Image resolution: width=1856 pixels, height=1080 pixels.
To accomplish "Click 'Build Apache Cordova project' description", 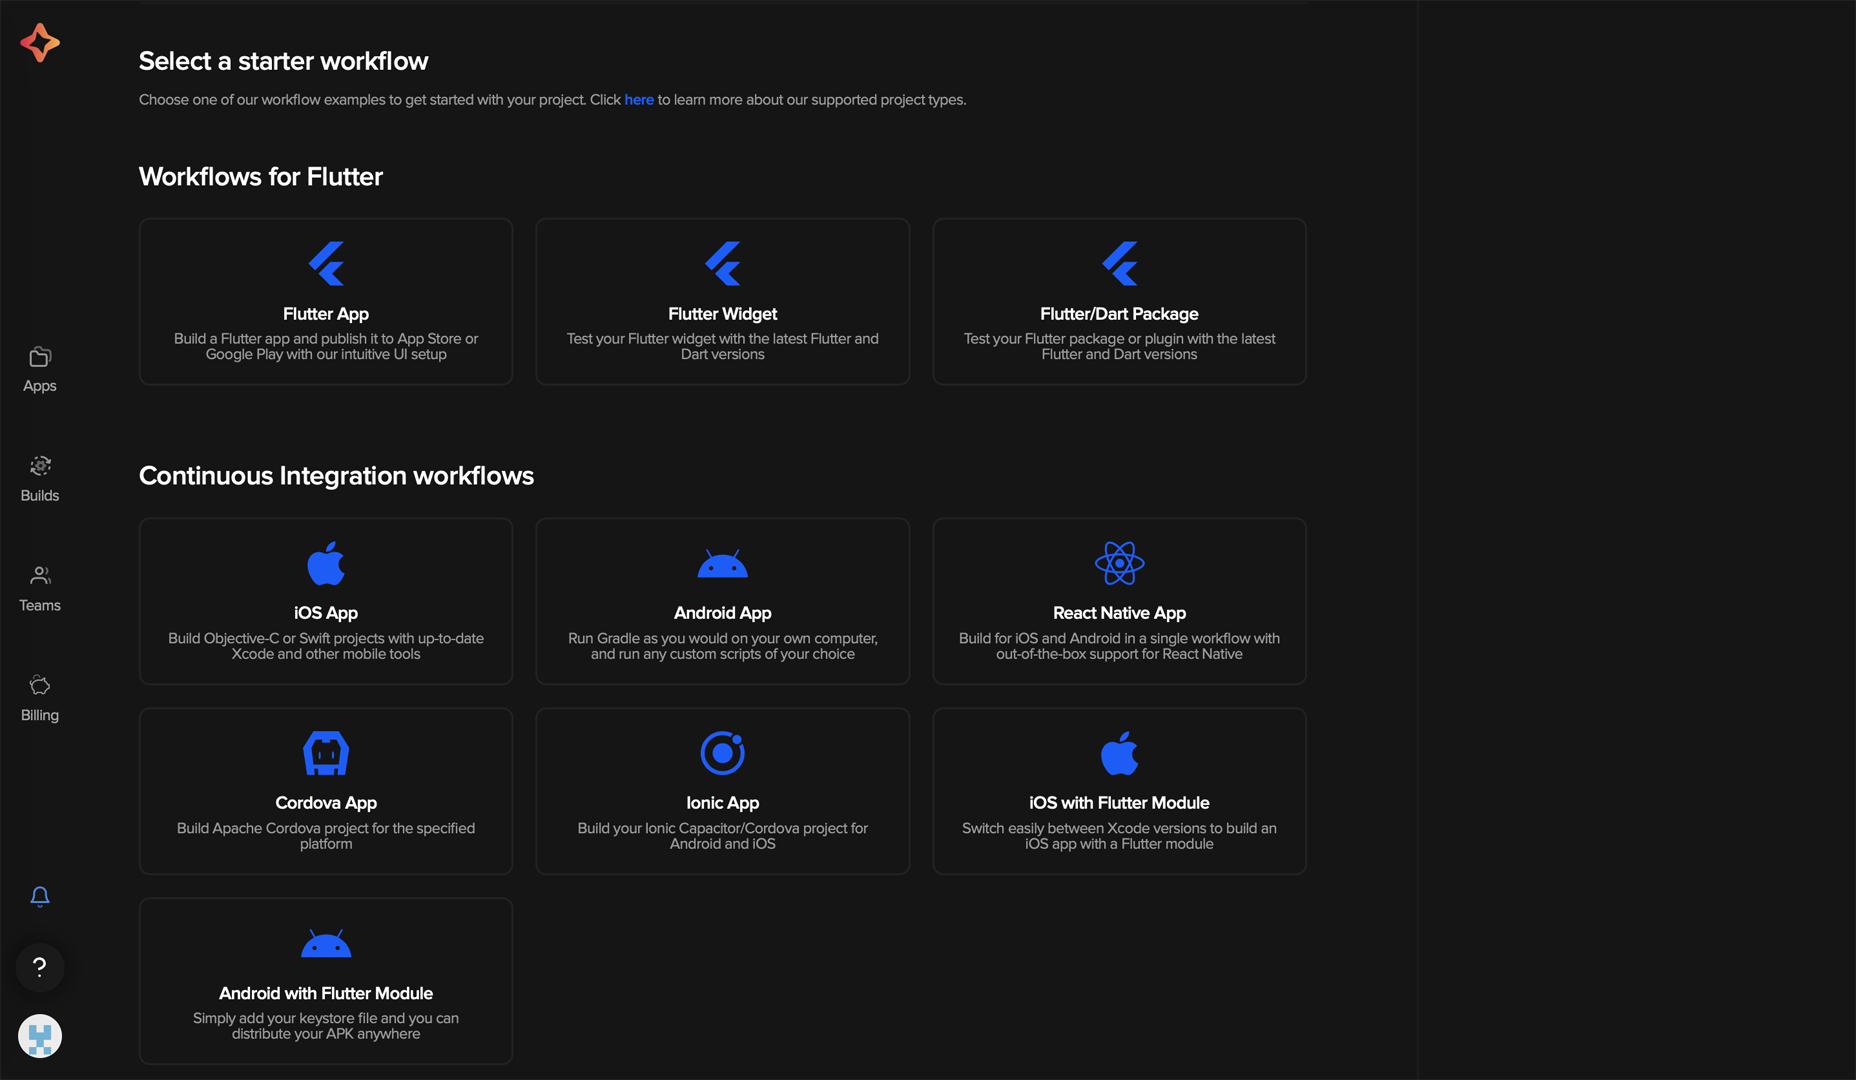I will point(326,836).
